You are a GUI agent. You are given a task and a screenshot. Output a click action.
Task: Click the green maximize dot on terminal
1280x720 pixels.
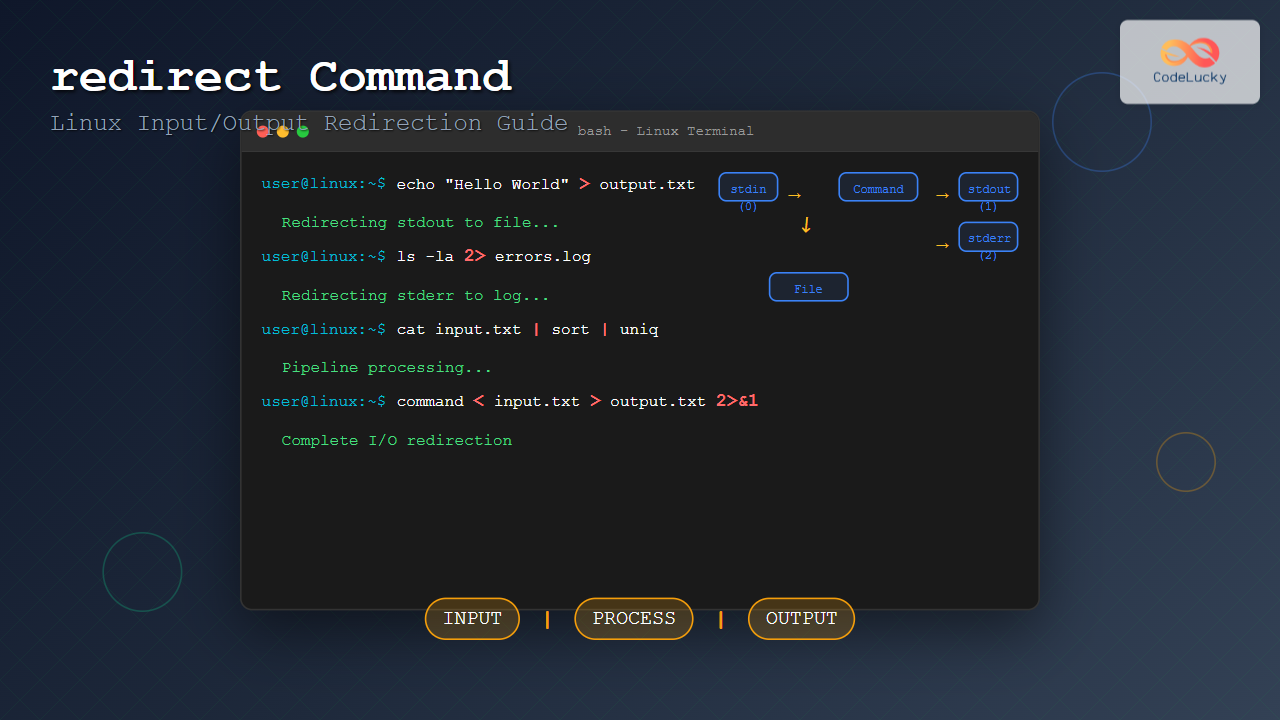(x=303, y=131)
